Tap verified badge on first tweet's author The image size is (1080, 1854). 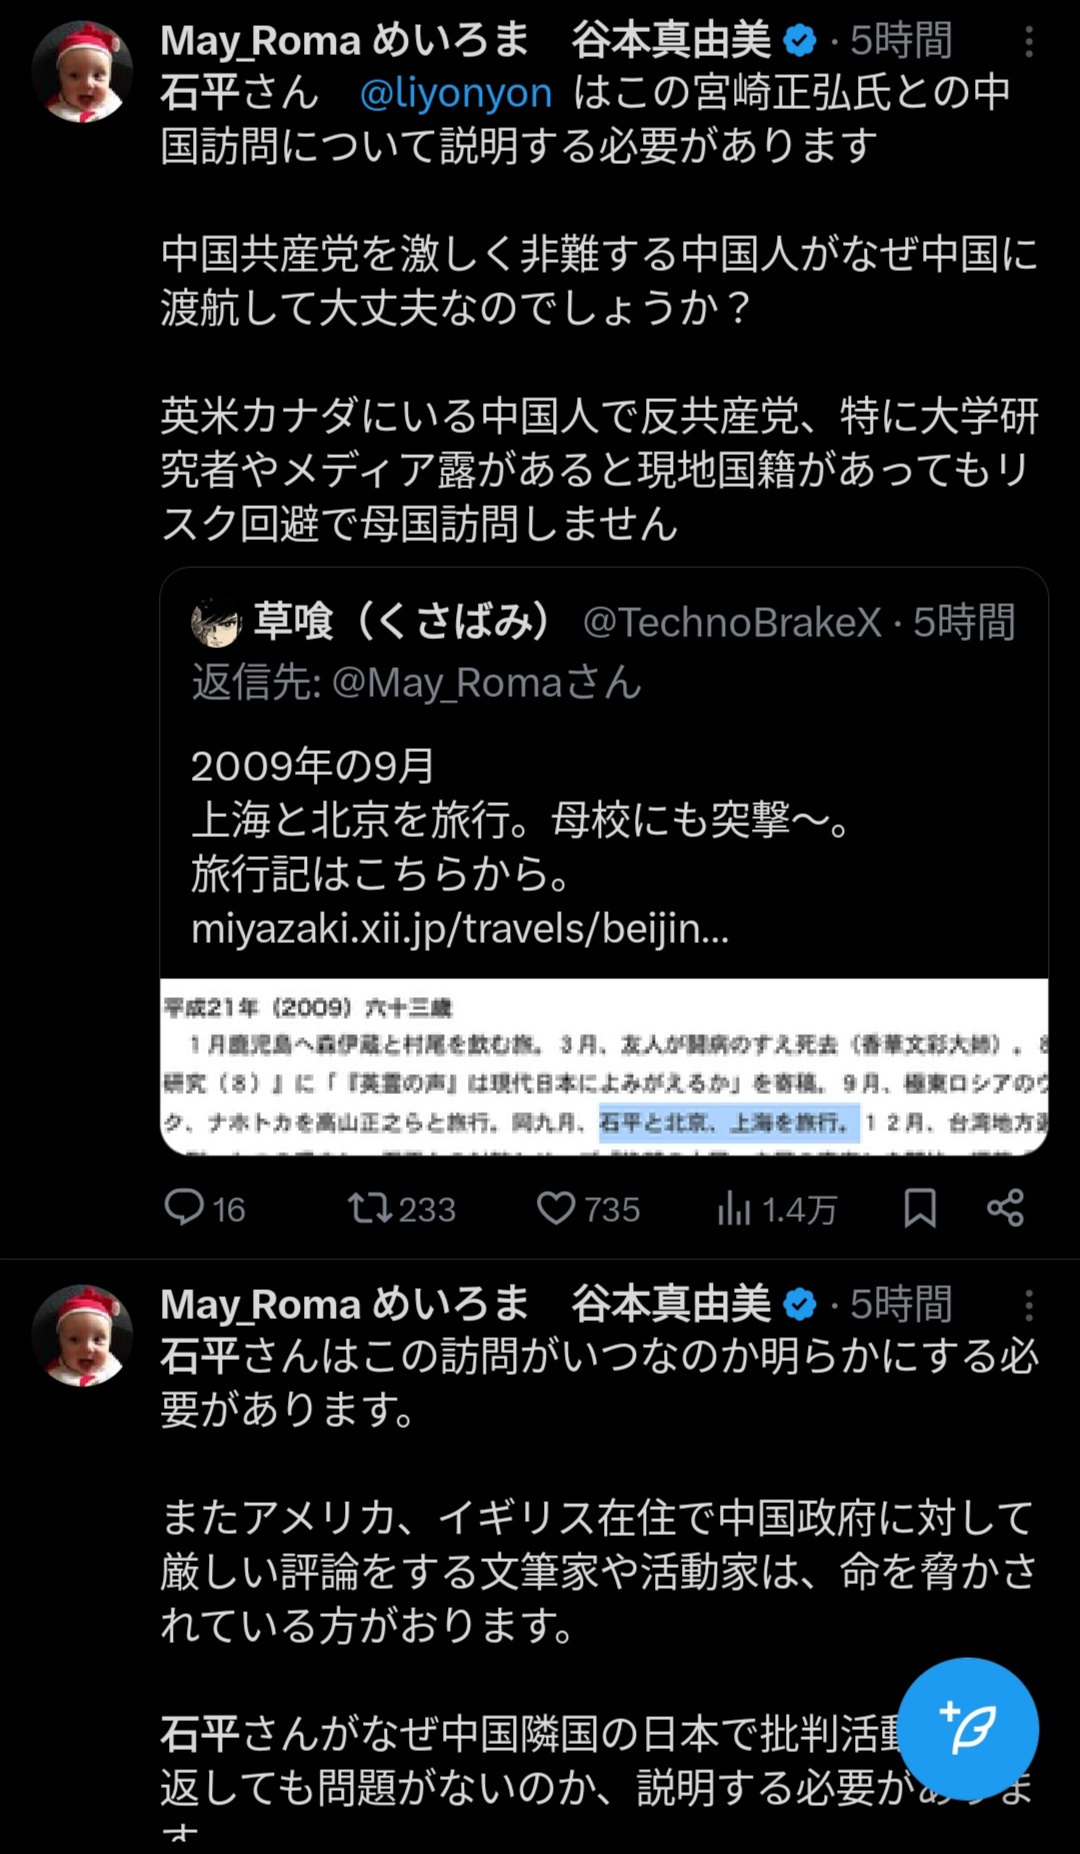799,41
